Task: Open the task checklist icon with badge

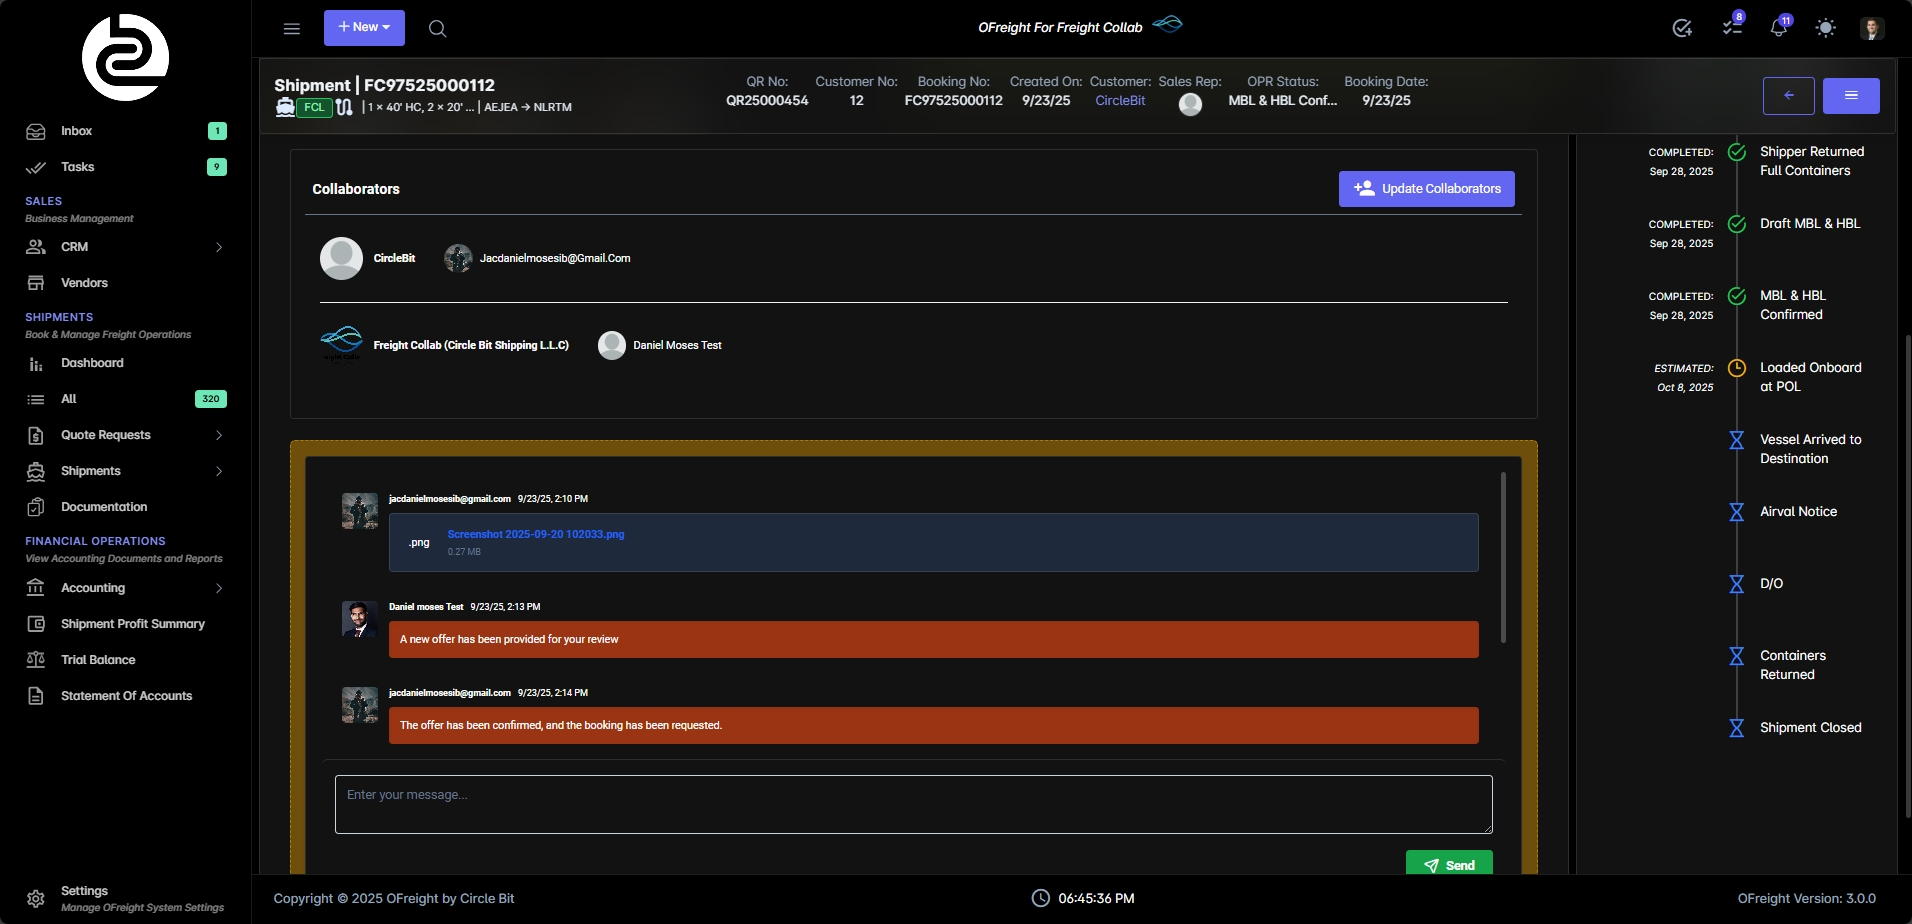Action: [1732, 28]
